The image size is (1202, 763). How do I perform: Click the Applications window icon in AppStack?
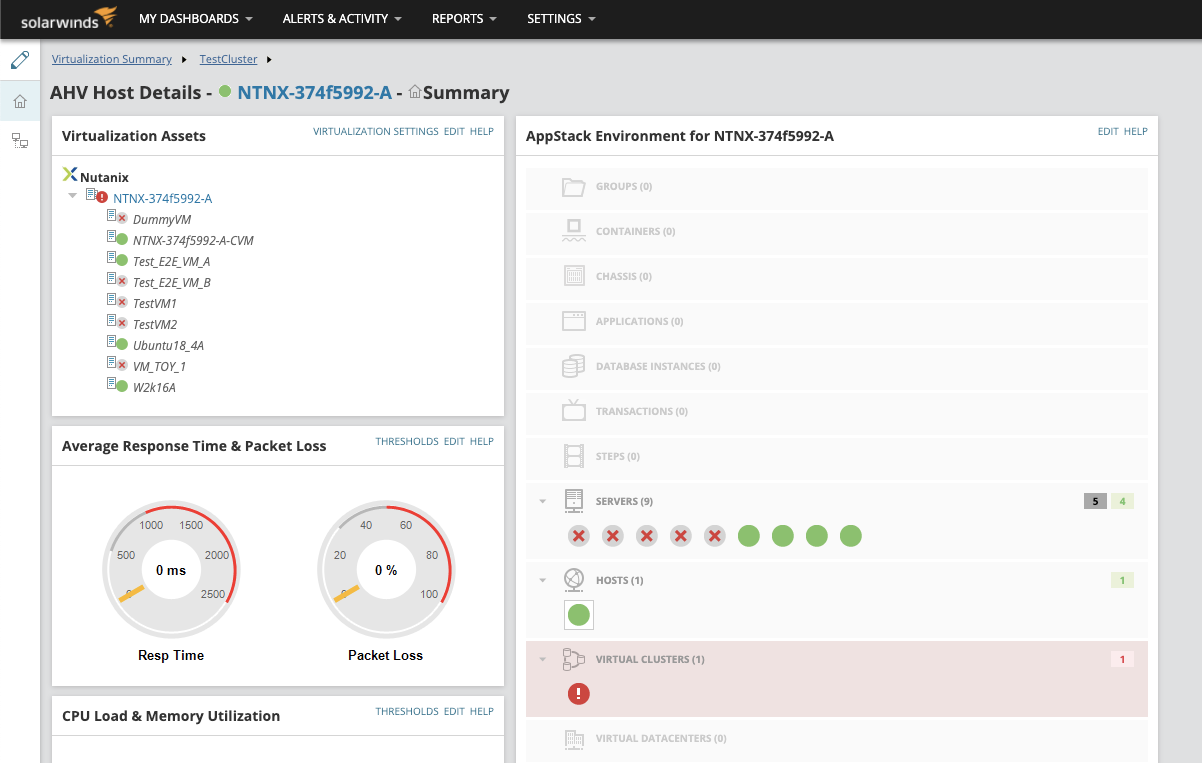(573, 321)
